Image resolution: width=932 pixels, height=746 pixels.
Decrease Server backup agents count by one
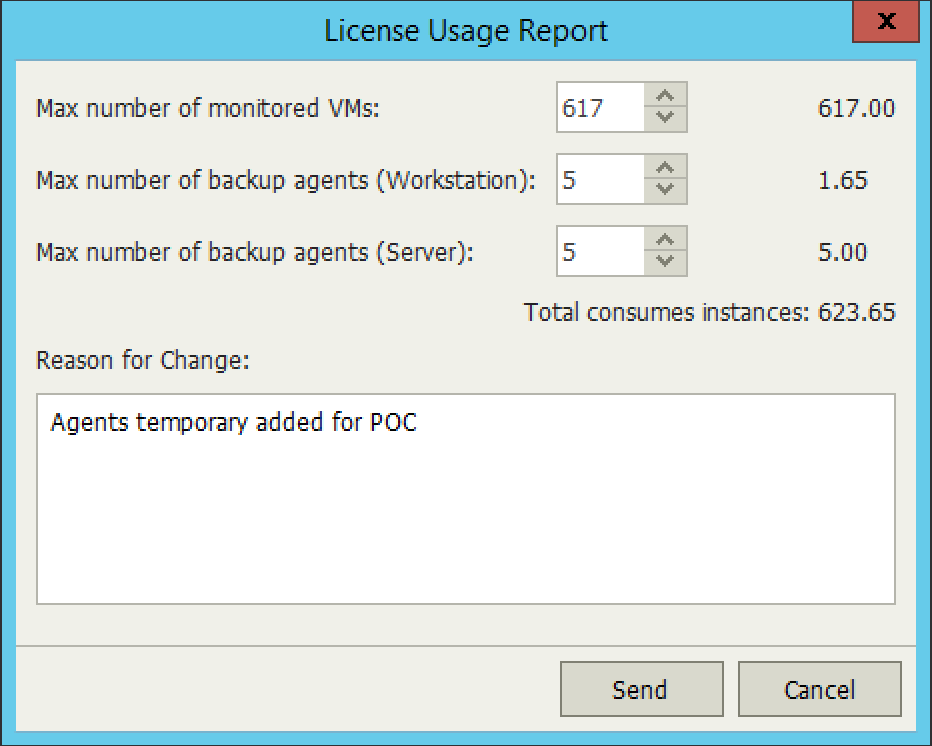[x=665, y=262]
